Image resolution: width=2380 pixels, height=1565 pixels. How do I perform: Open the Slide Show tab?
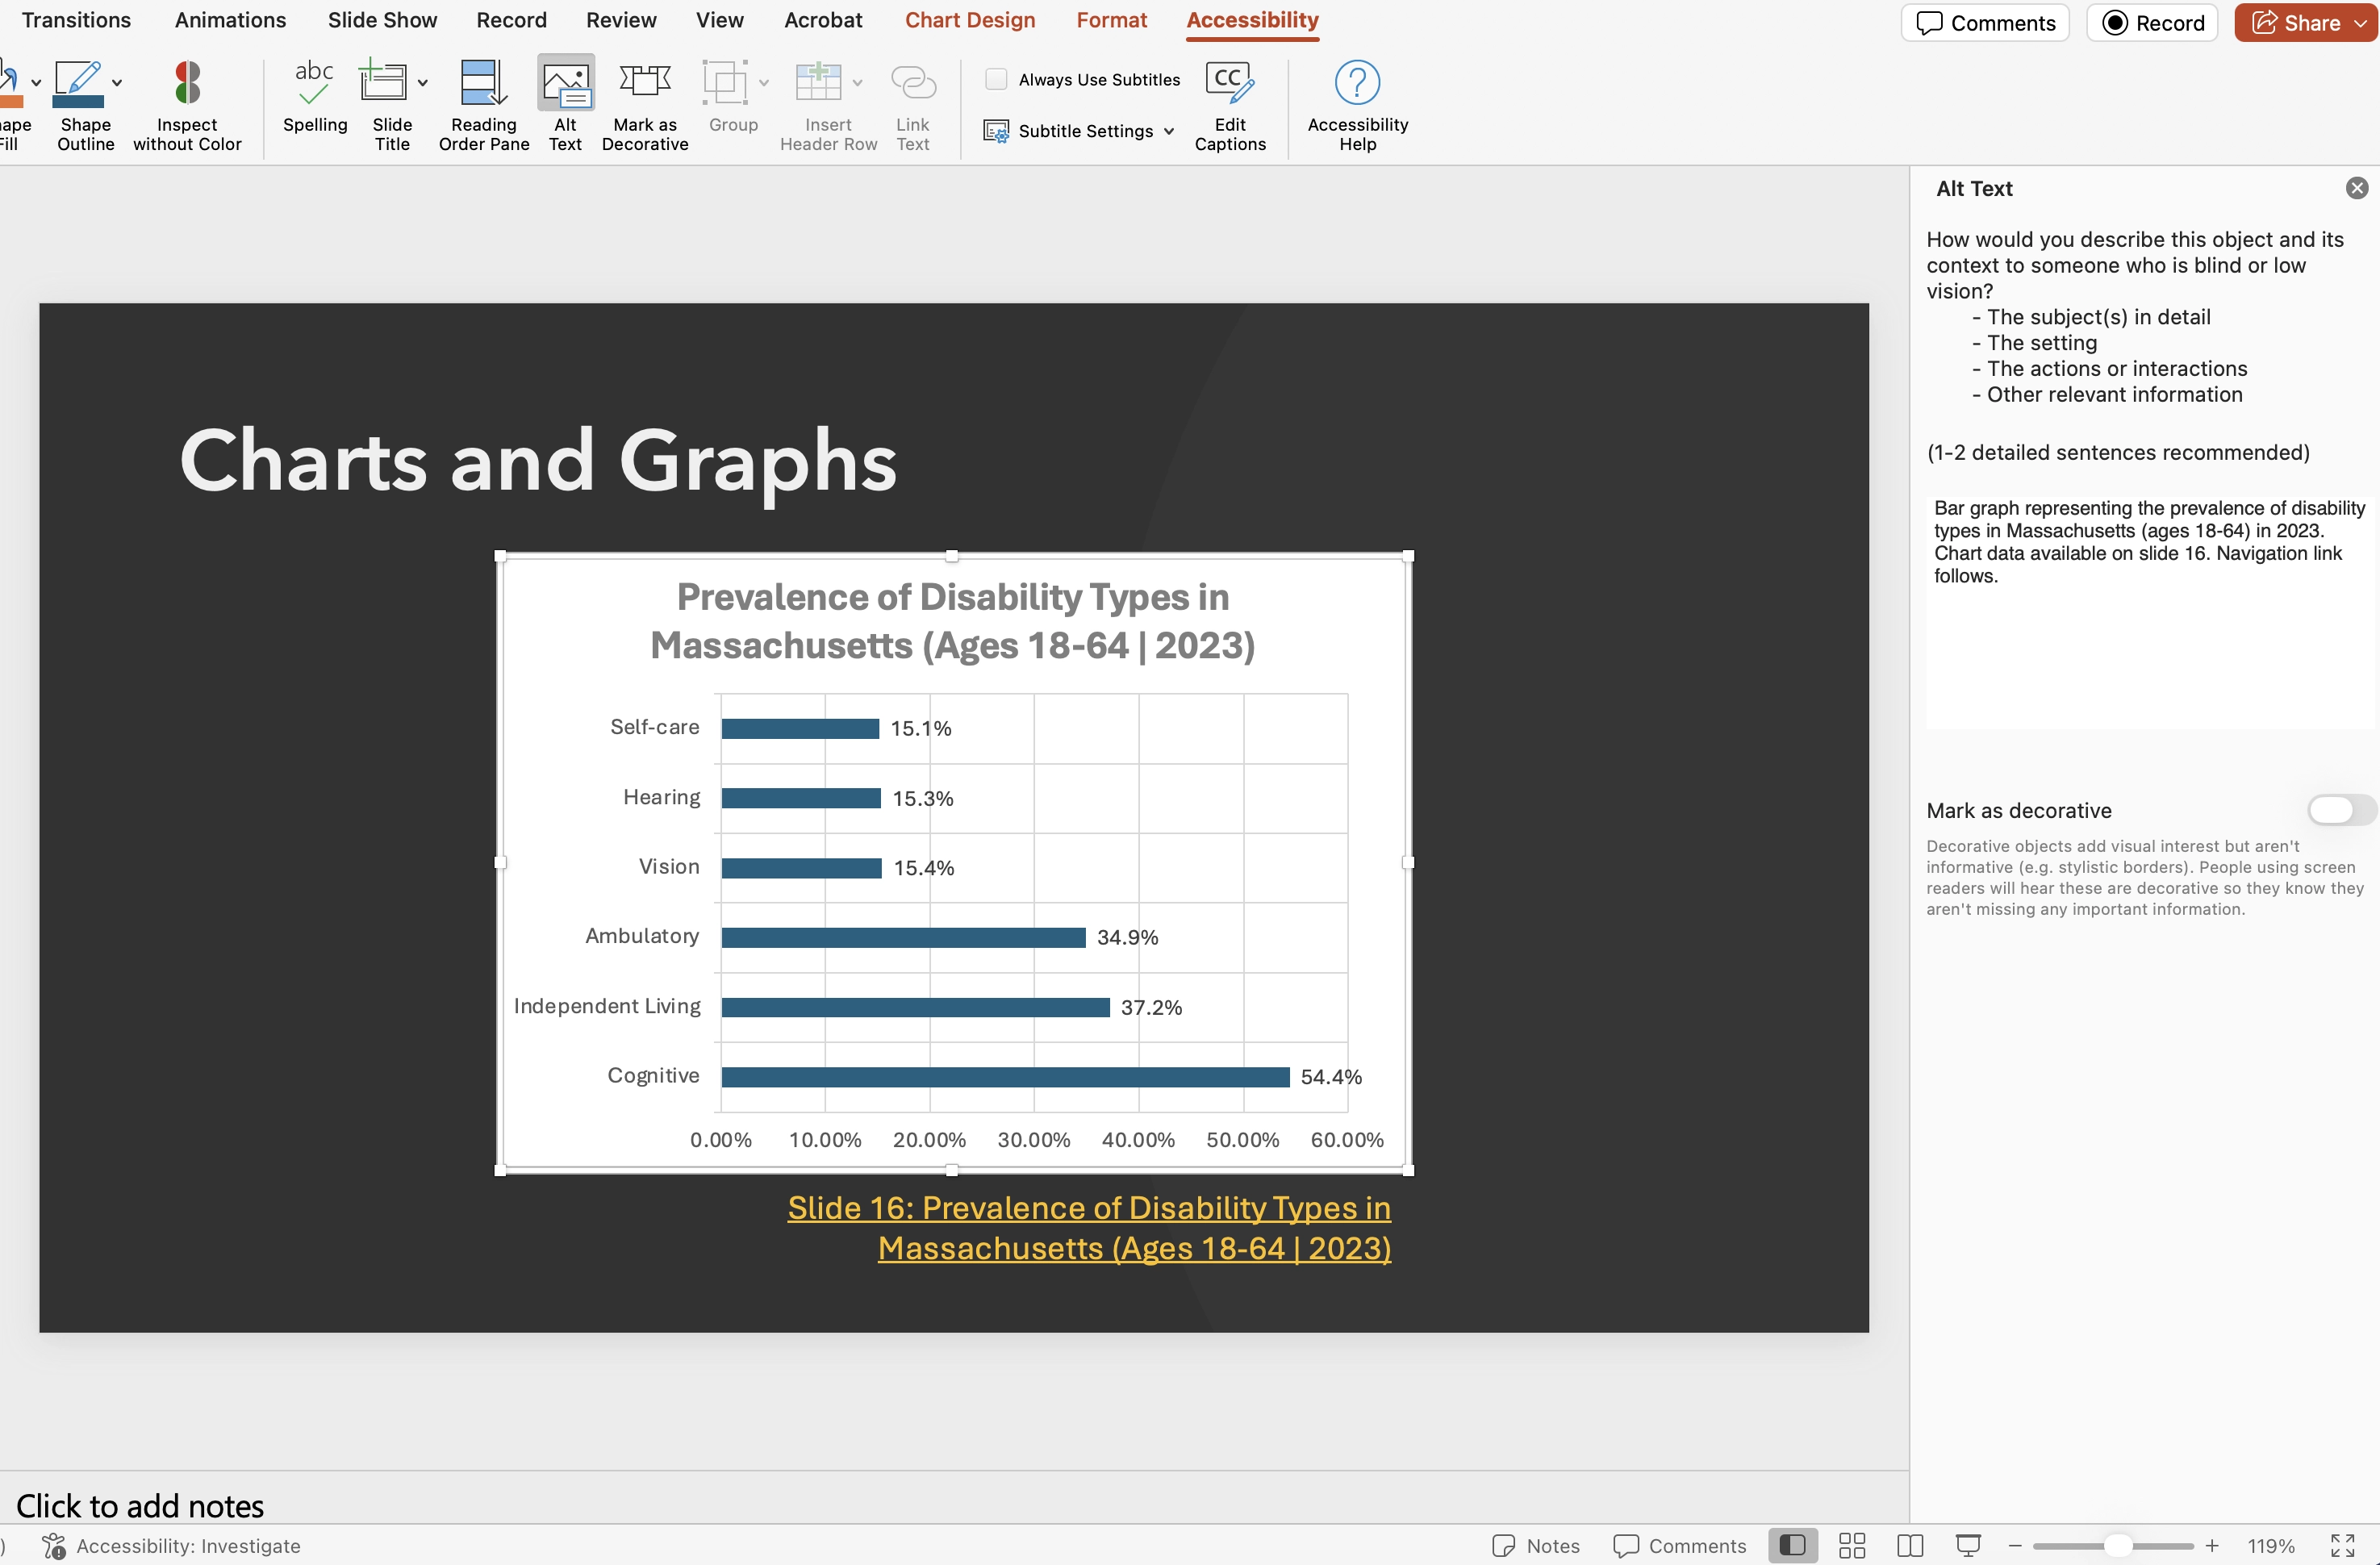(x=382, y=20)
